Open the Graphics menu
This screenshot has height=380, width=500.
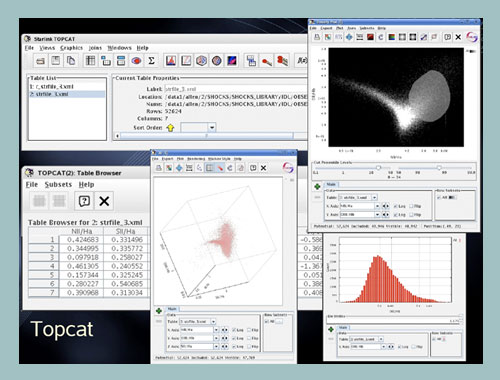point(71,48)
